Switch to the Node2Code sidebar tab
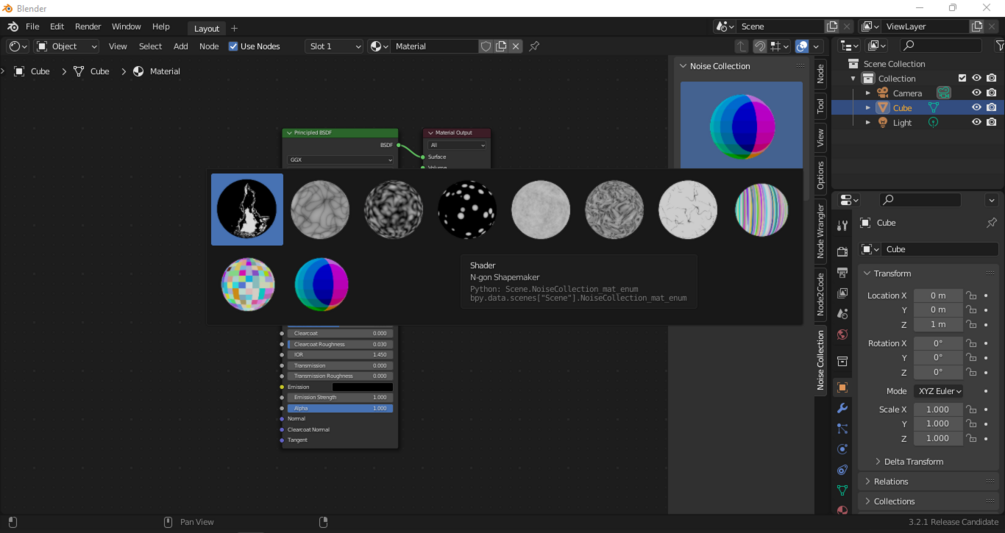Image resolution: width=1005 pixels, height=533 pixels. [x=820, y=294]
